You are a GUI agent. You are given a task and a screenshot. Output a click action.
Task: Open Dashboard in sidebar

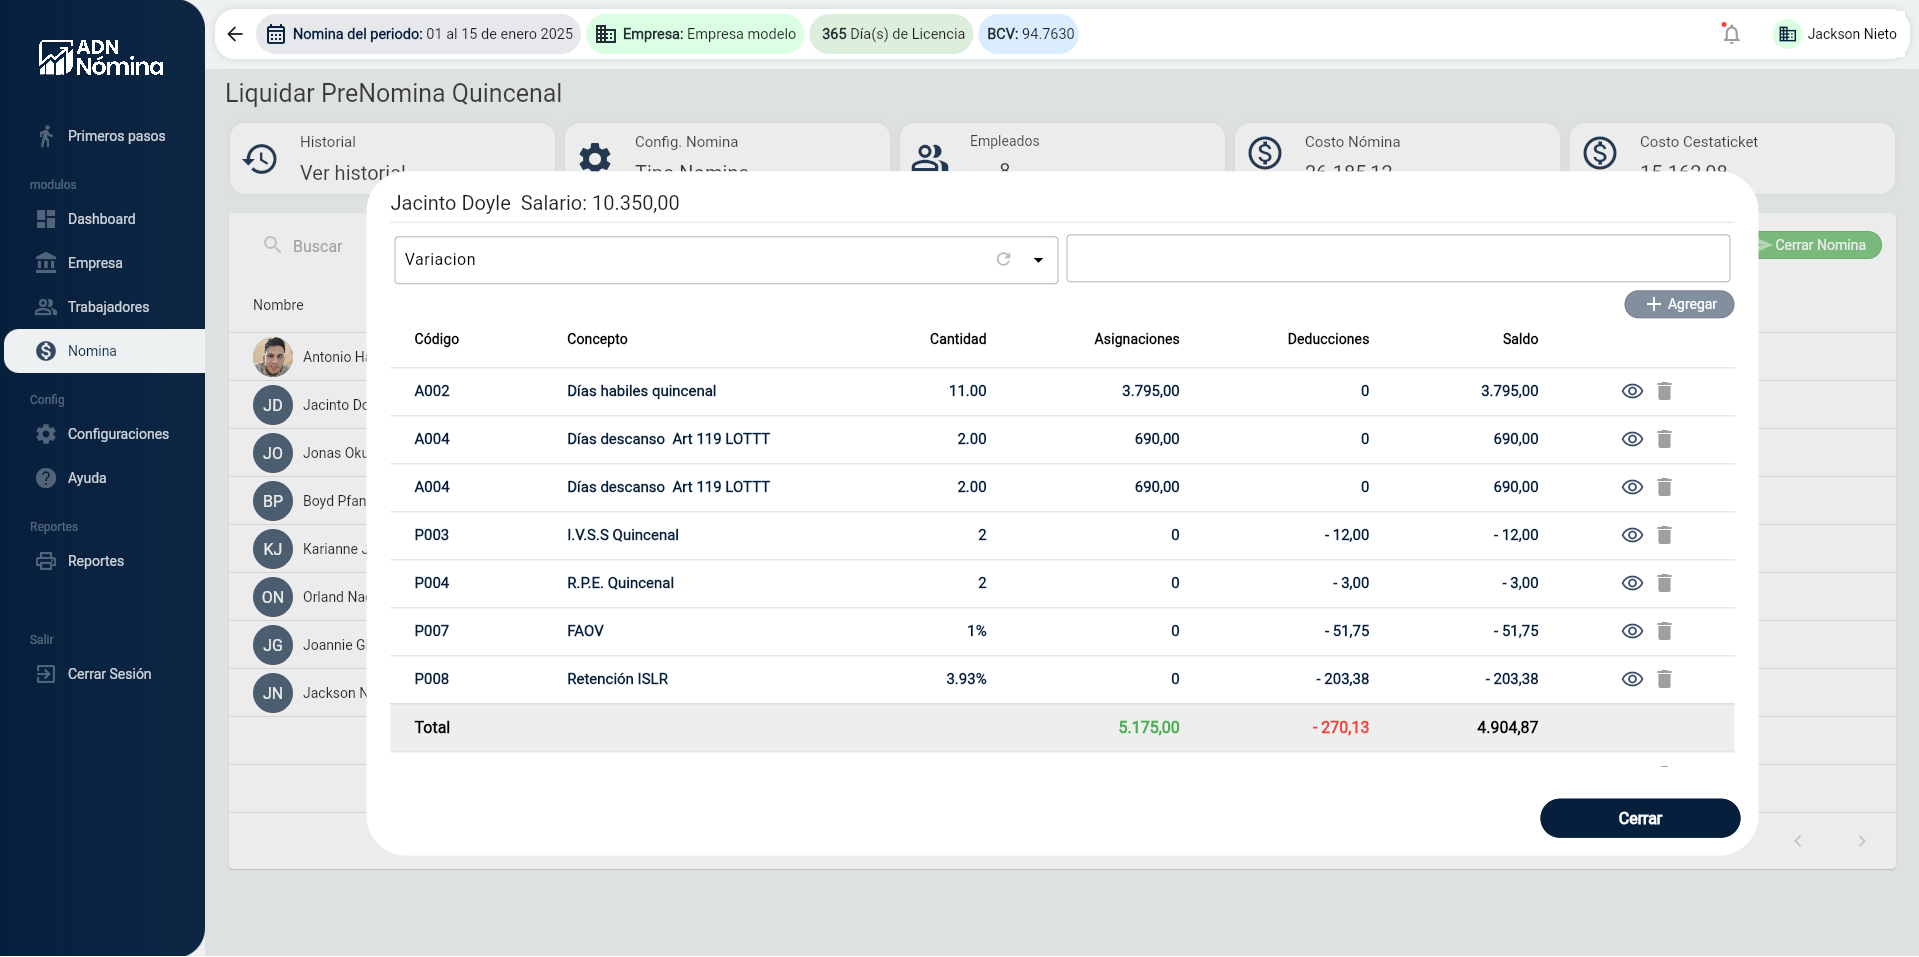tap(102, 219)
